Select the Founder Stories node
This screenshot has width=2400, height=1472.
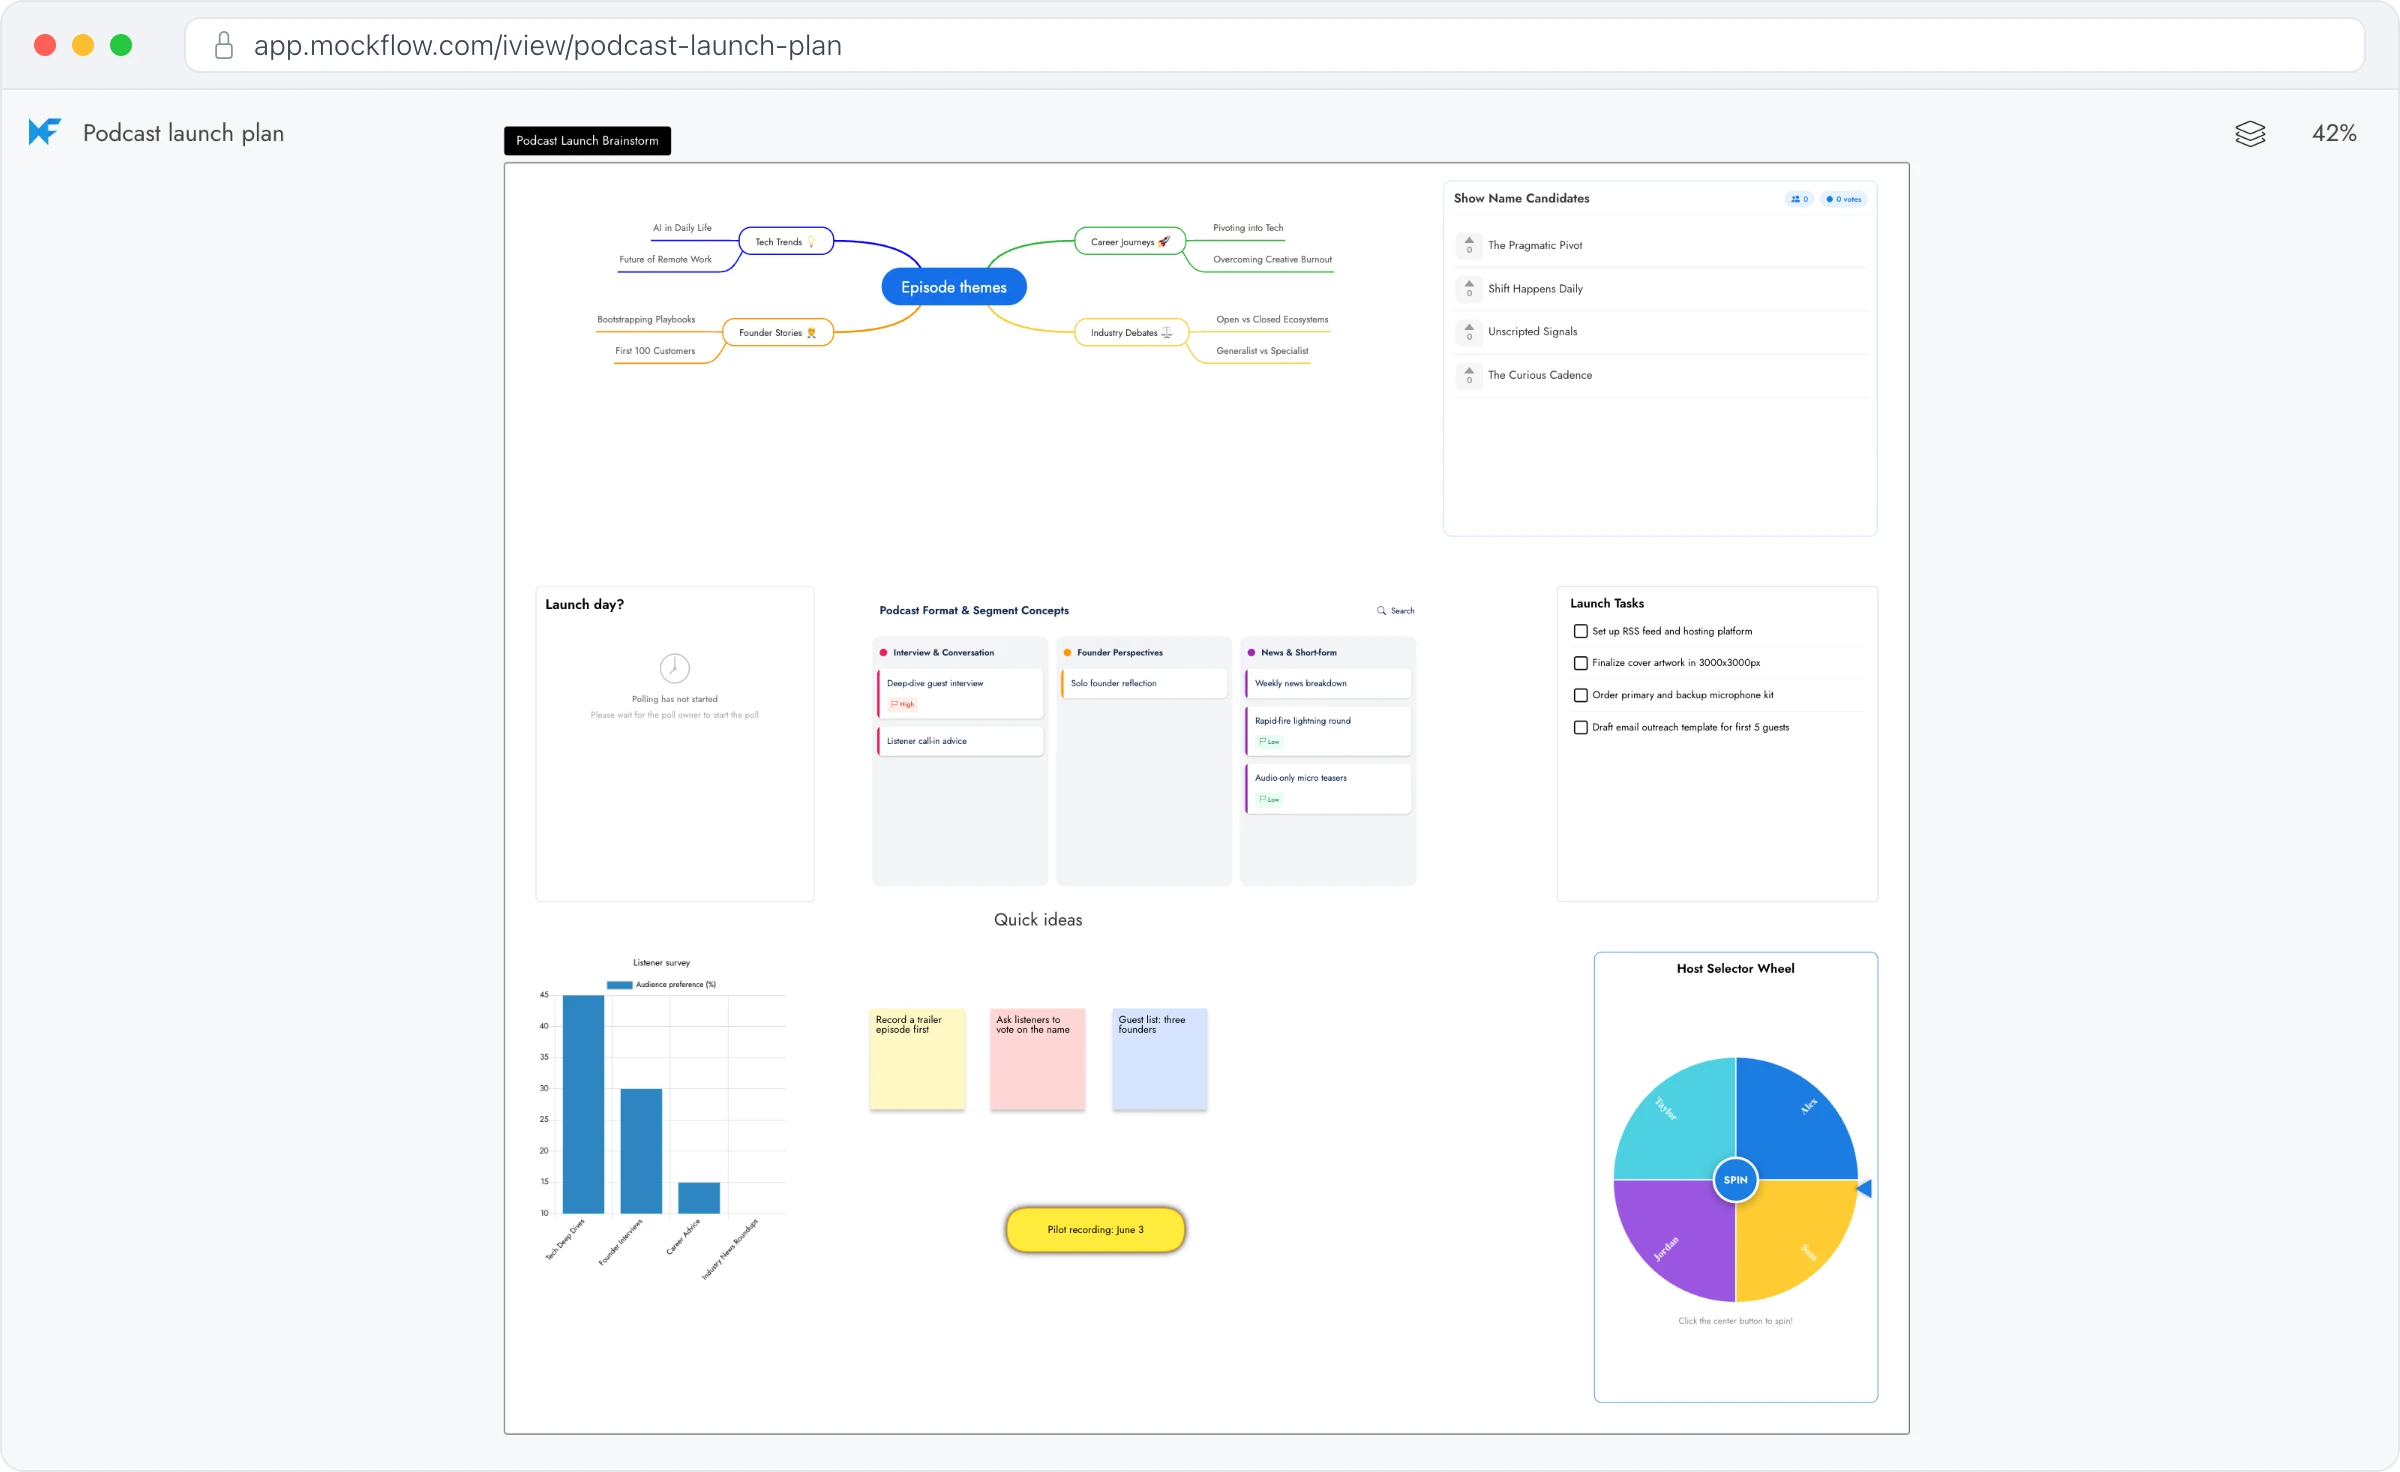point(778,332)
